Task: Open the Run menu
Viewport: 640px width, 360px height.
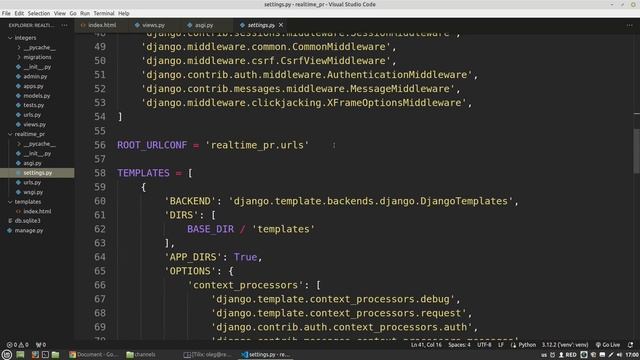Action: point(85,13)
